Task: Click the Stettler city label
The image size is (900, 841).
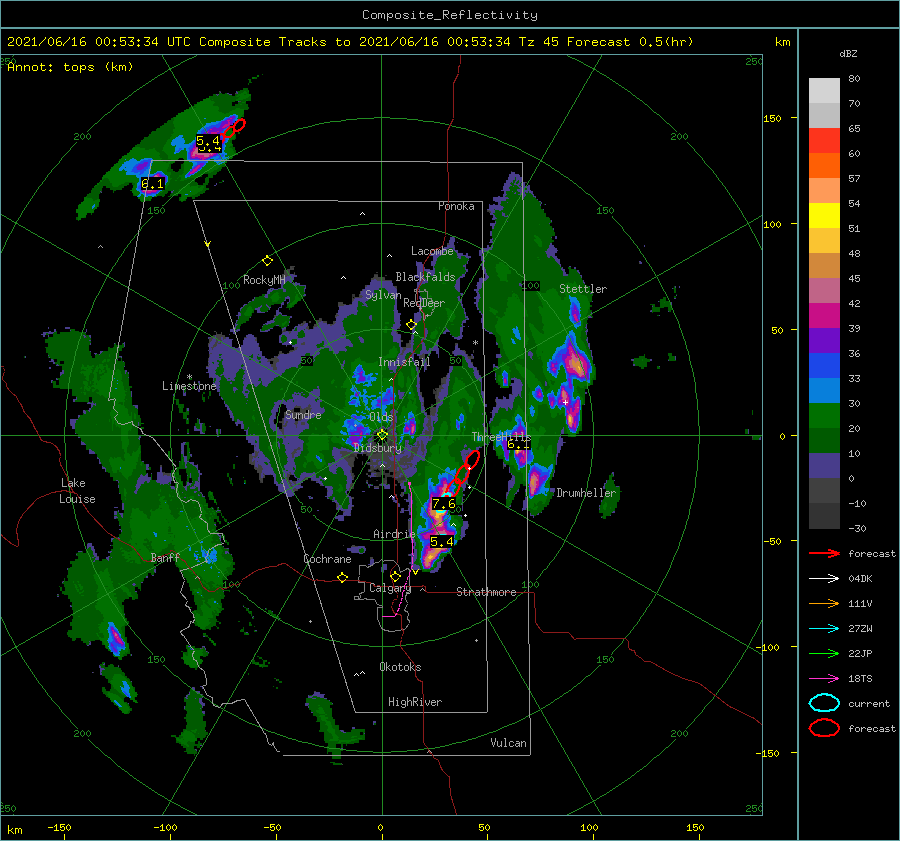Action: pyautogui.click(x=583, y=289)
